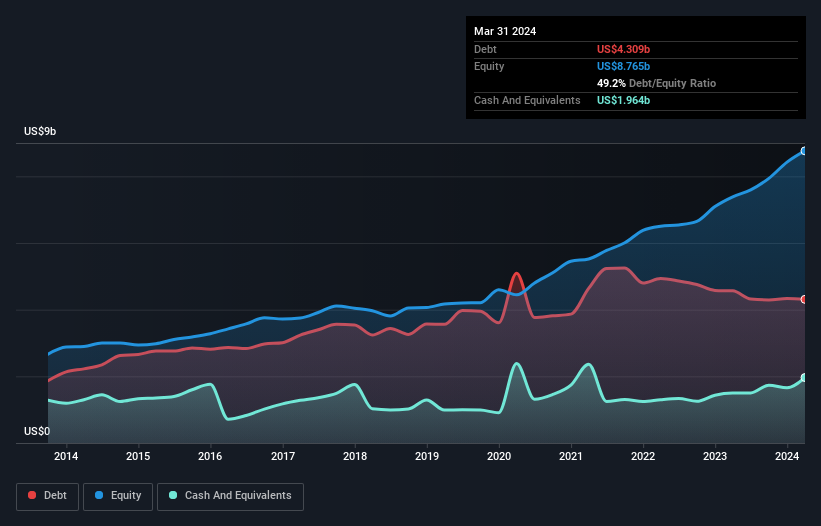Select the Debt endpoint marker on chart
Image resolution: width=821 pixels, height=526 pixels.
[x=804, y=299]
